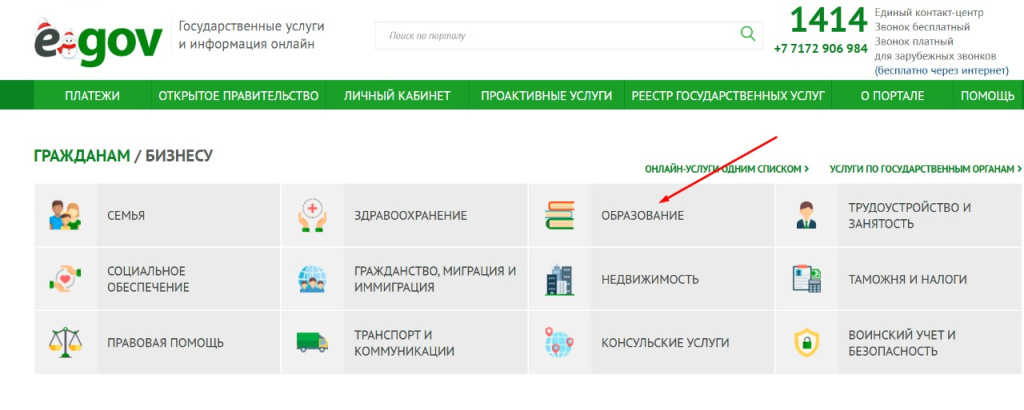Open the Образование category
The width and height of the screenshot is (1024, 410).
[x=651, y=215]
